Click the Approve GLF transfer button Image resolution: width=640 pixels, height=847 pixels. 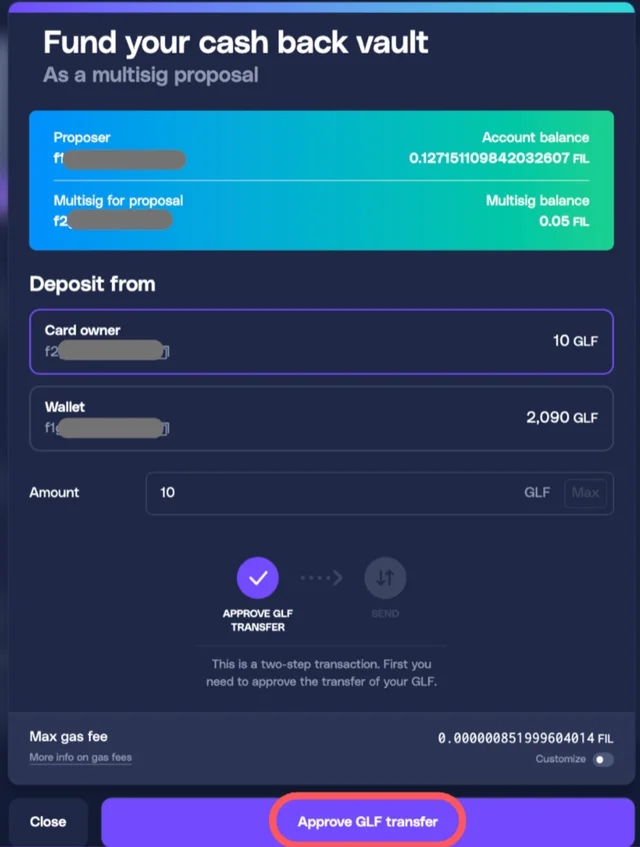pyautogui.click(x=367, y=822)
